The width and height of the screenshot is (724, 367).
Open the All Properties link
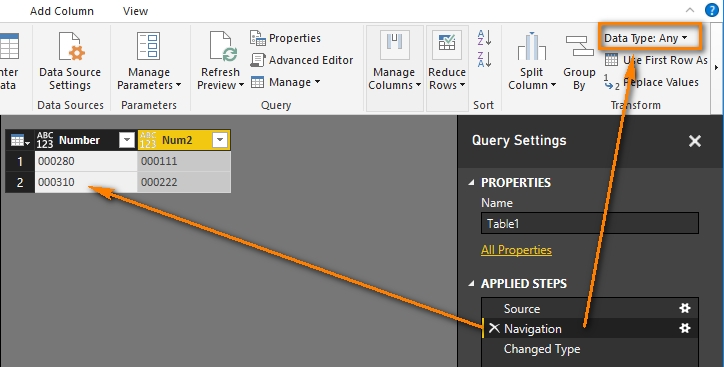pos(516,250)
